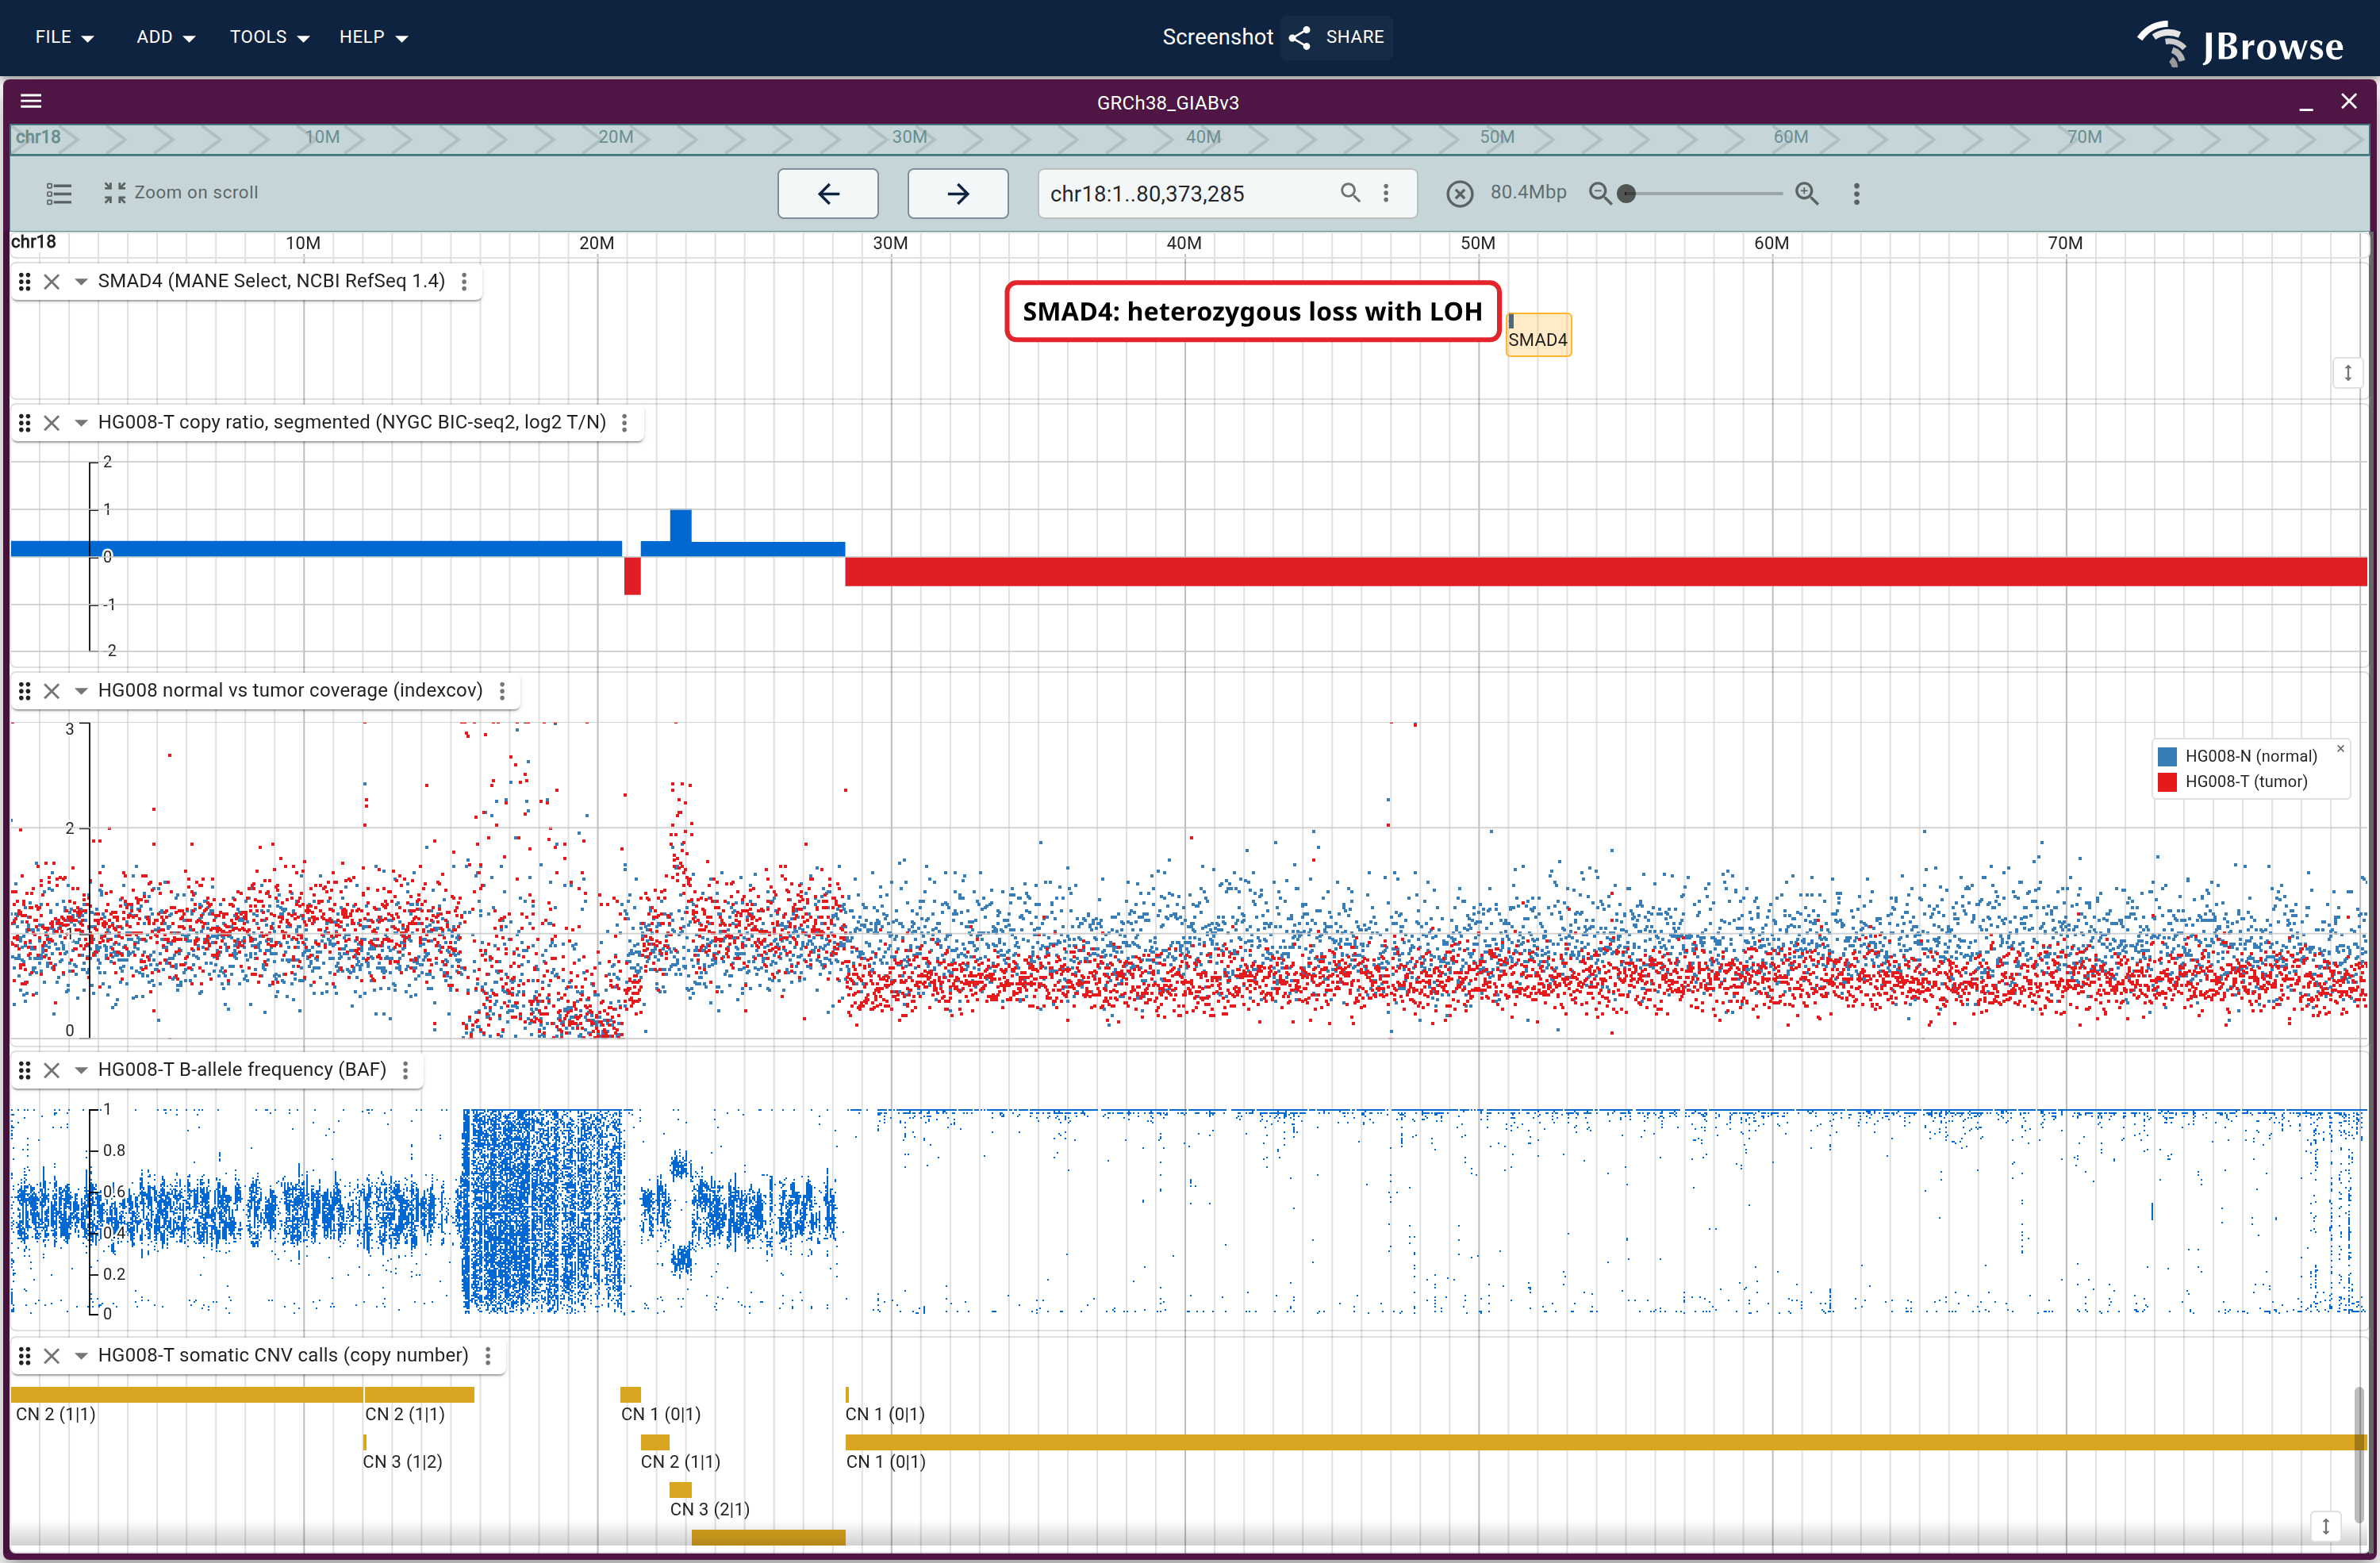Grab the somatic CNV calls drag handle
This screenshot has width=2380, height=1563.
click(x=25, y=1356)
